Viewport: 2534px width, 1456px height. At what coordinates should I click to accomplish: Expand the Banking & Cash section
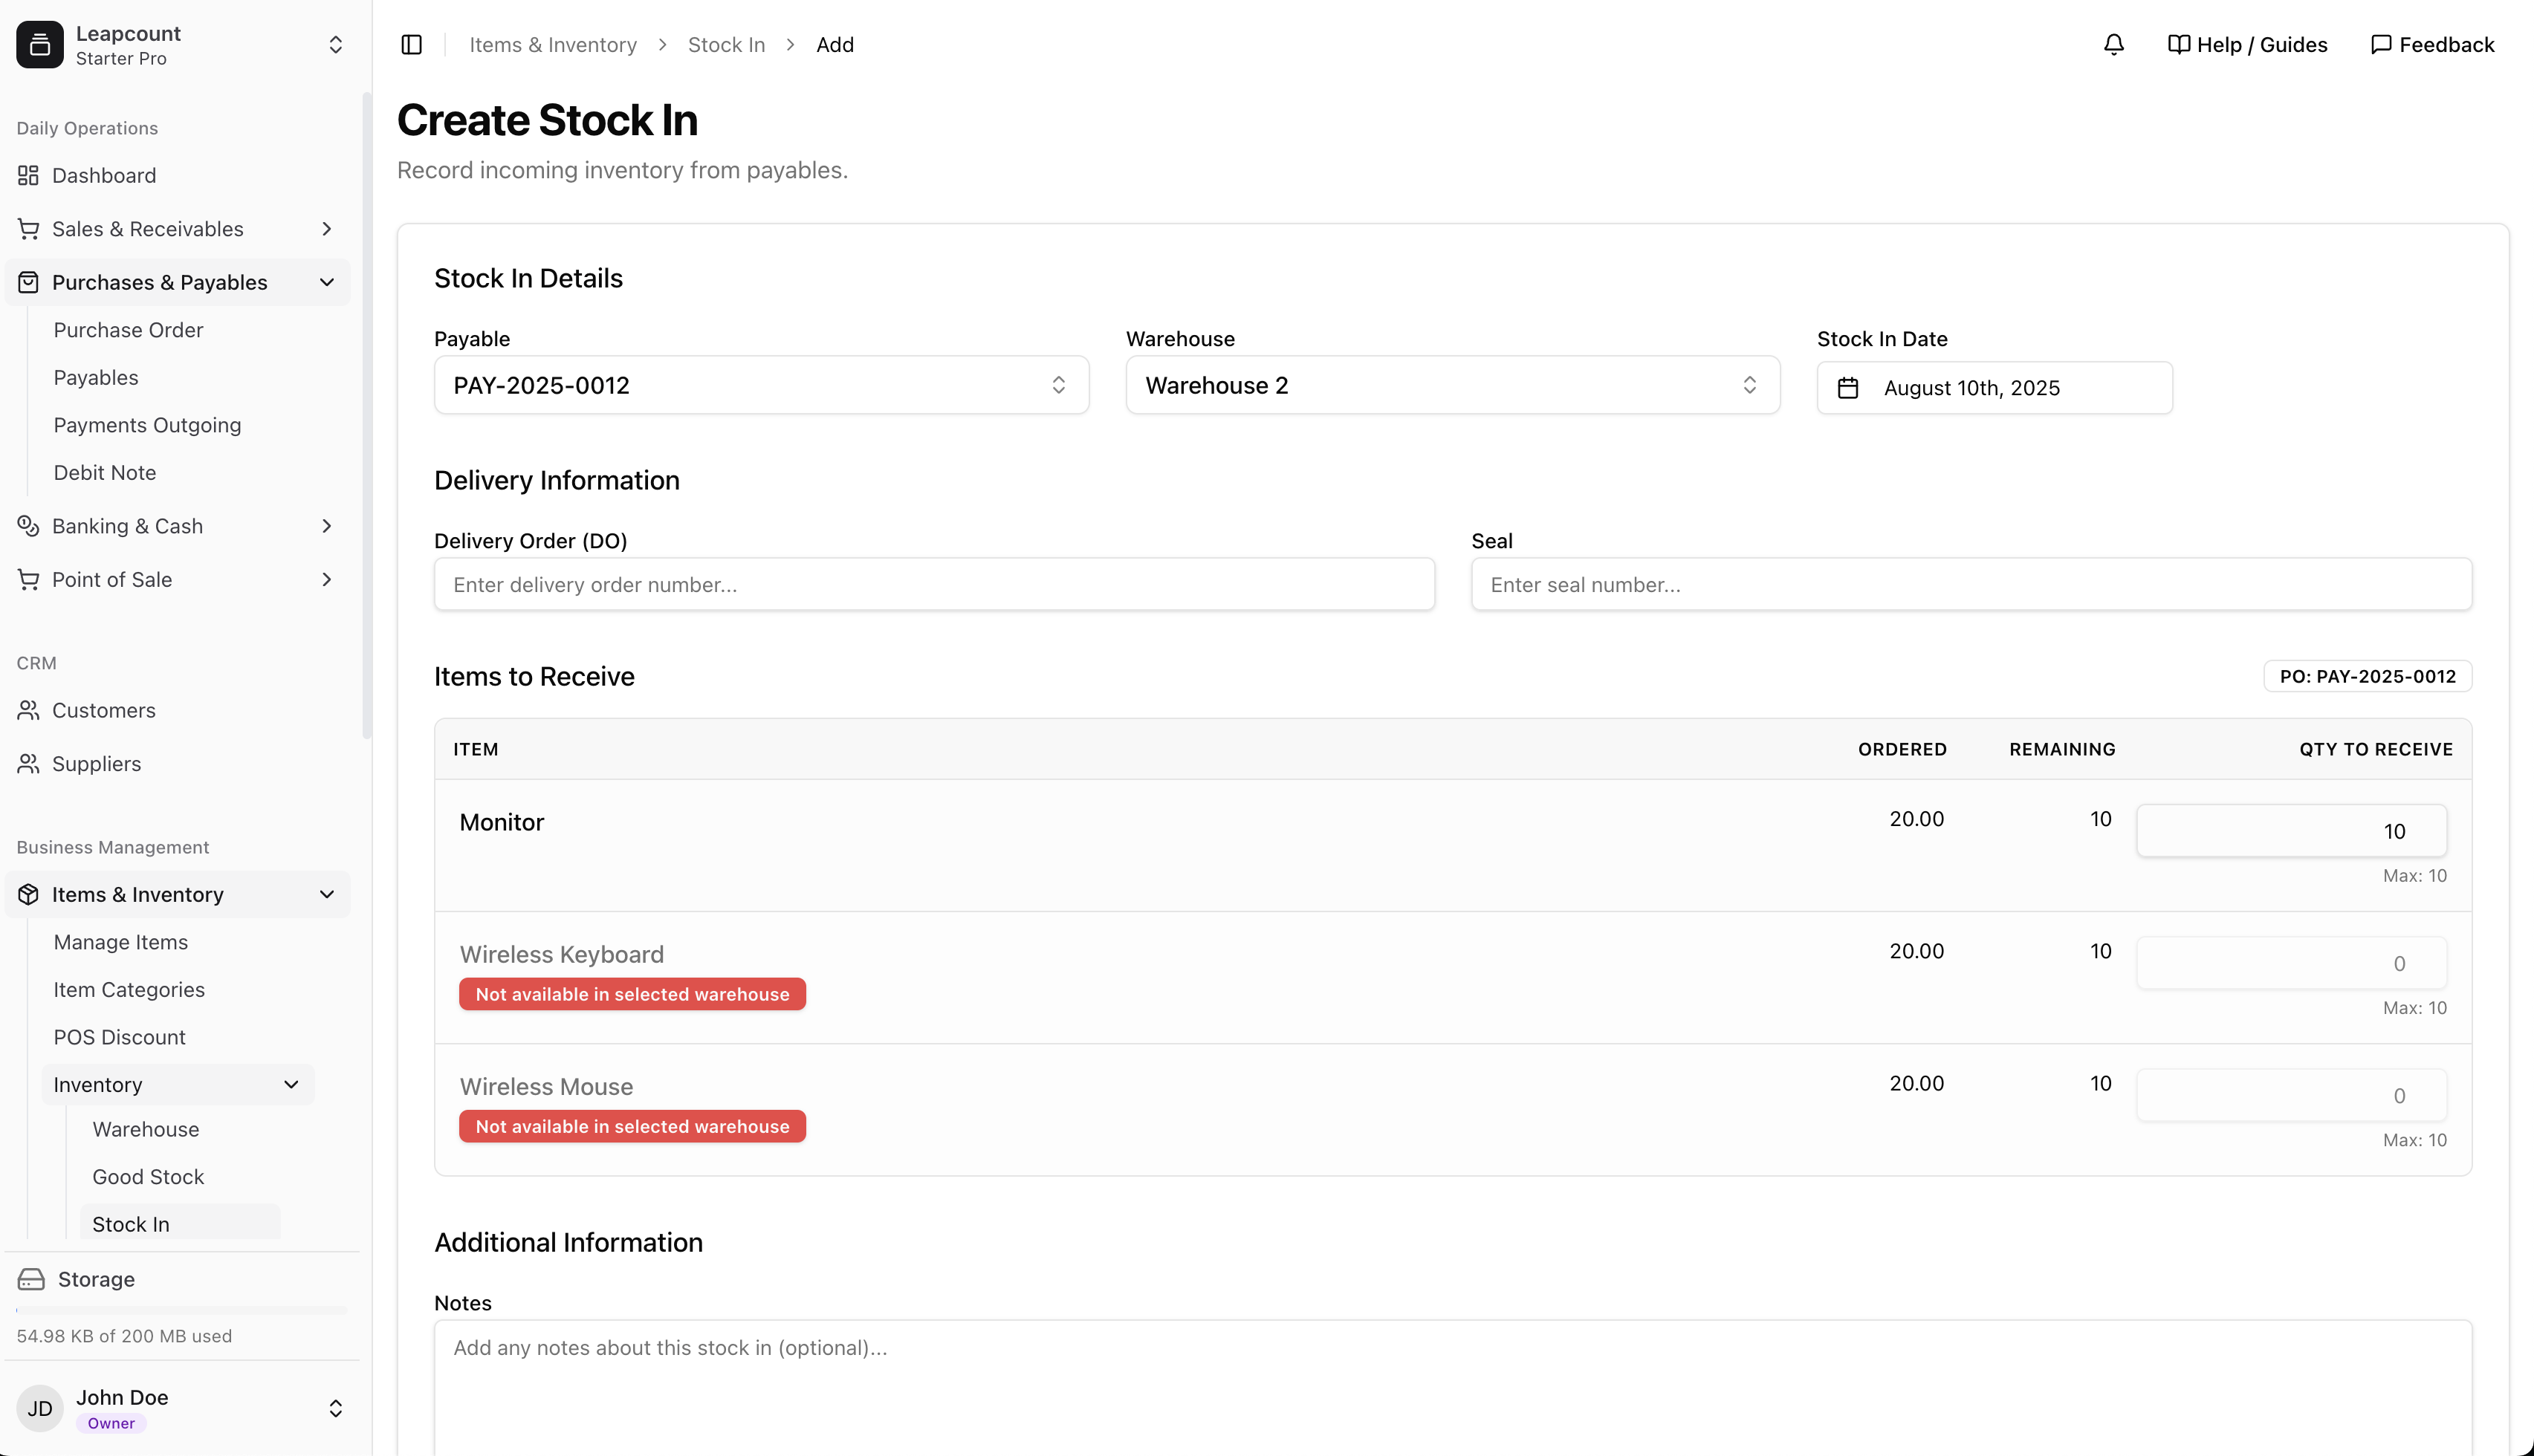pyautogui.click(x=326, y=526)
